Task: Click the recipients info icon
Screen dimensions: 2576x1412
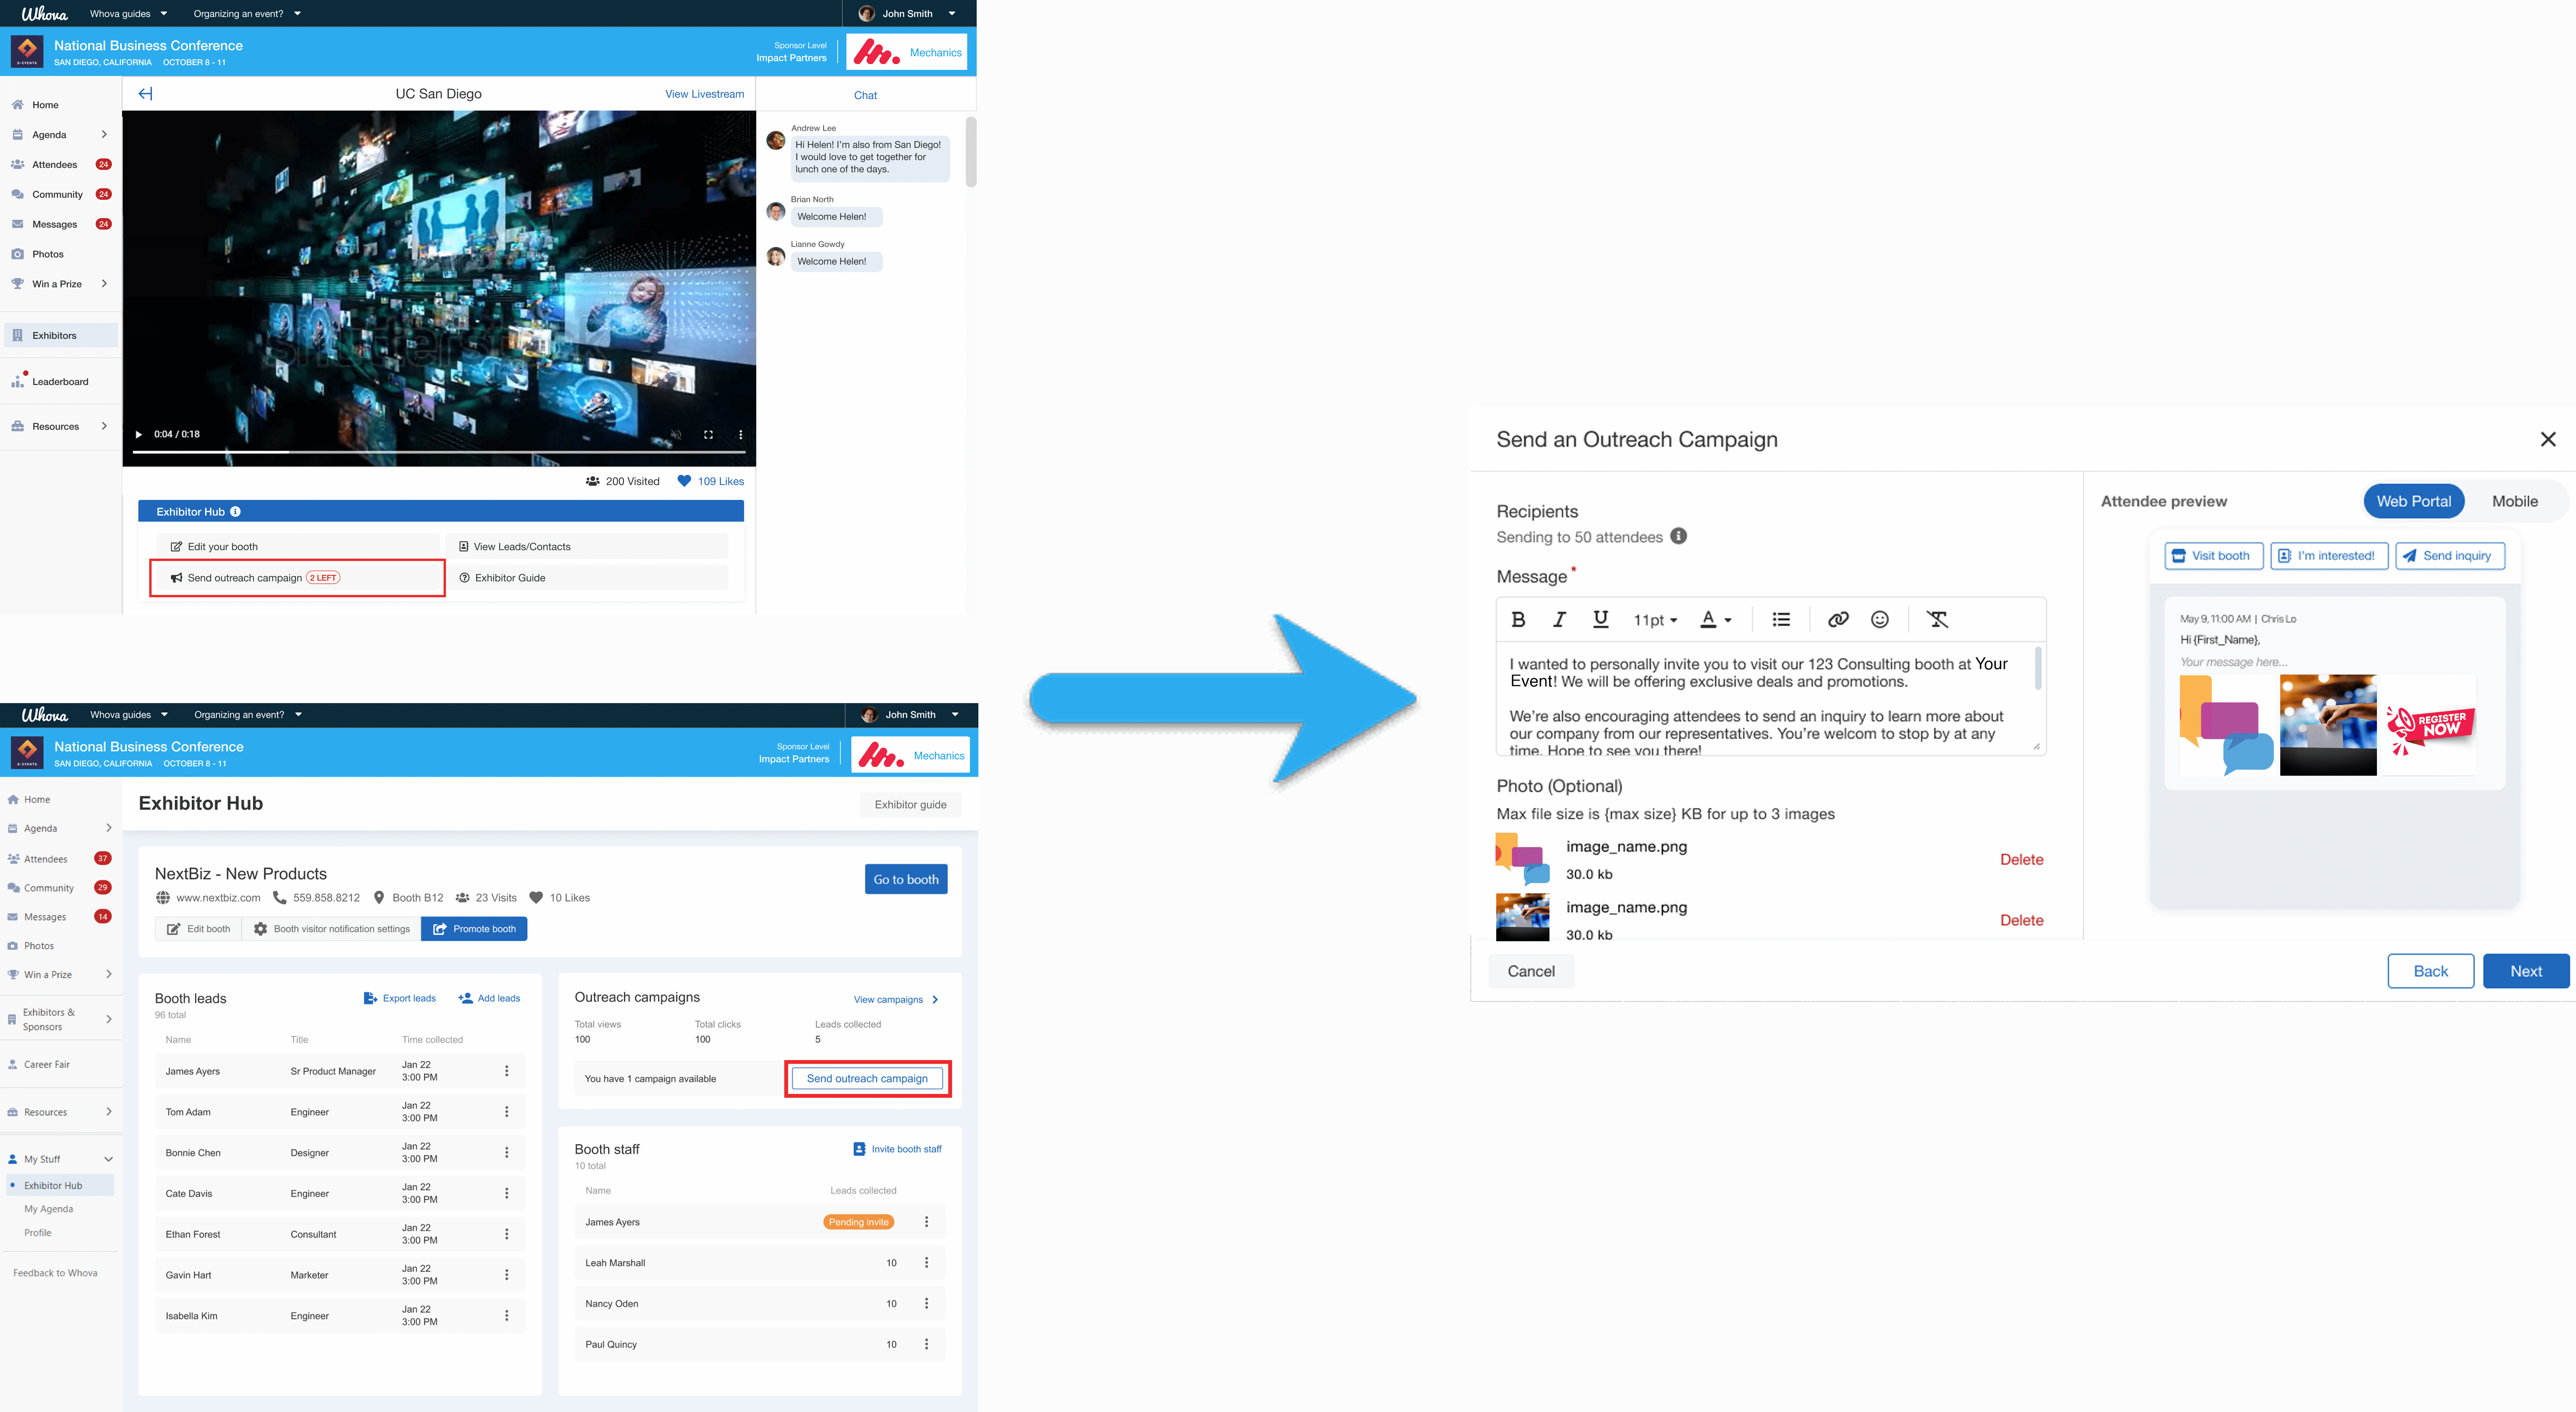Action: click(x=1679, y=536)
